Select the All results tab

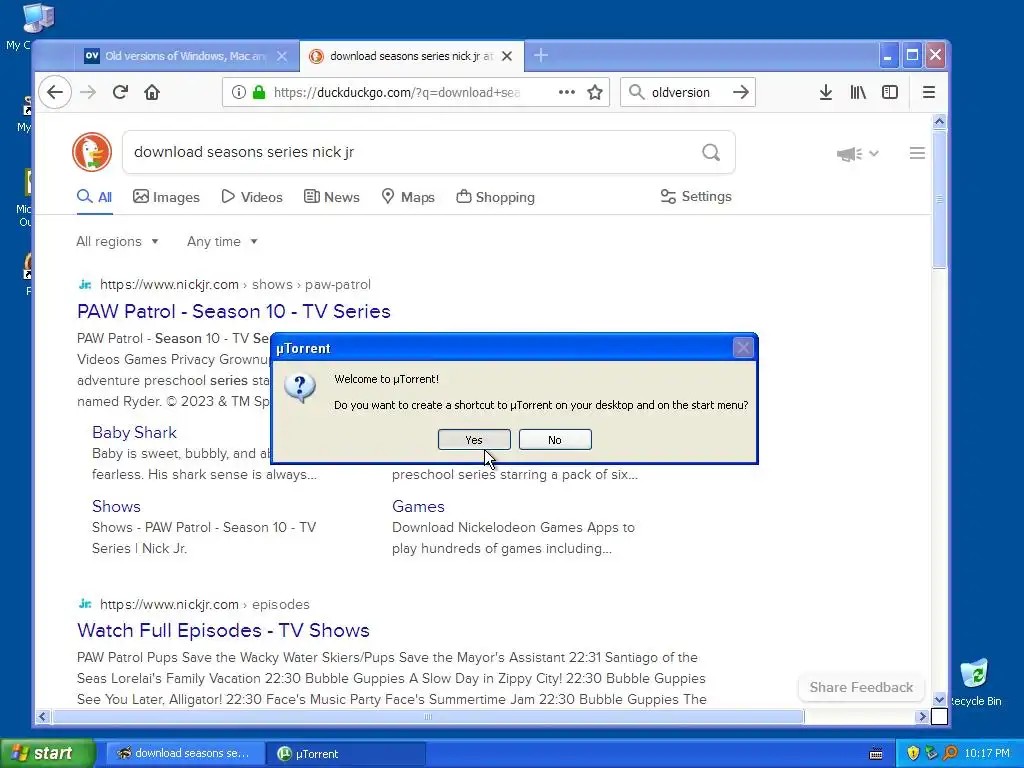coord(95,197)
